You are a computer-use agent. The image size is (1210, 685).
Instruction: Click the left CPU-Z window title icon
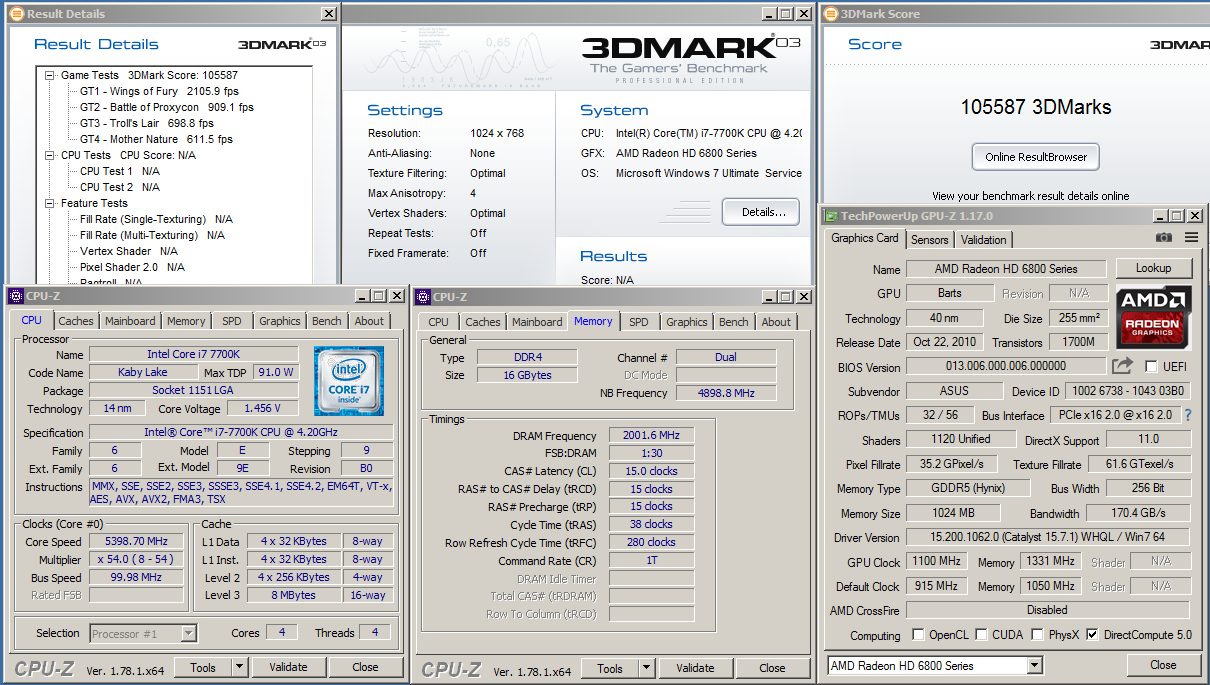pos(15,297)
